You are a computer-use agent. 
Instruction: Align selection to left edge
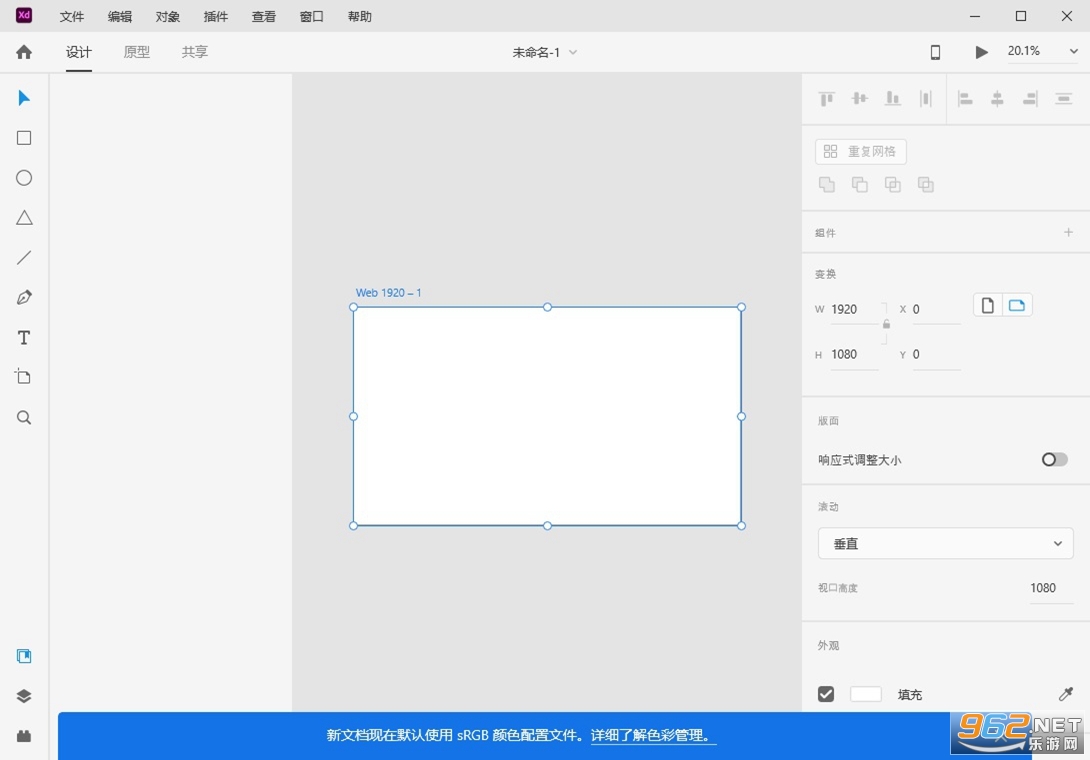pos(965,99)
